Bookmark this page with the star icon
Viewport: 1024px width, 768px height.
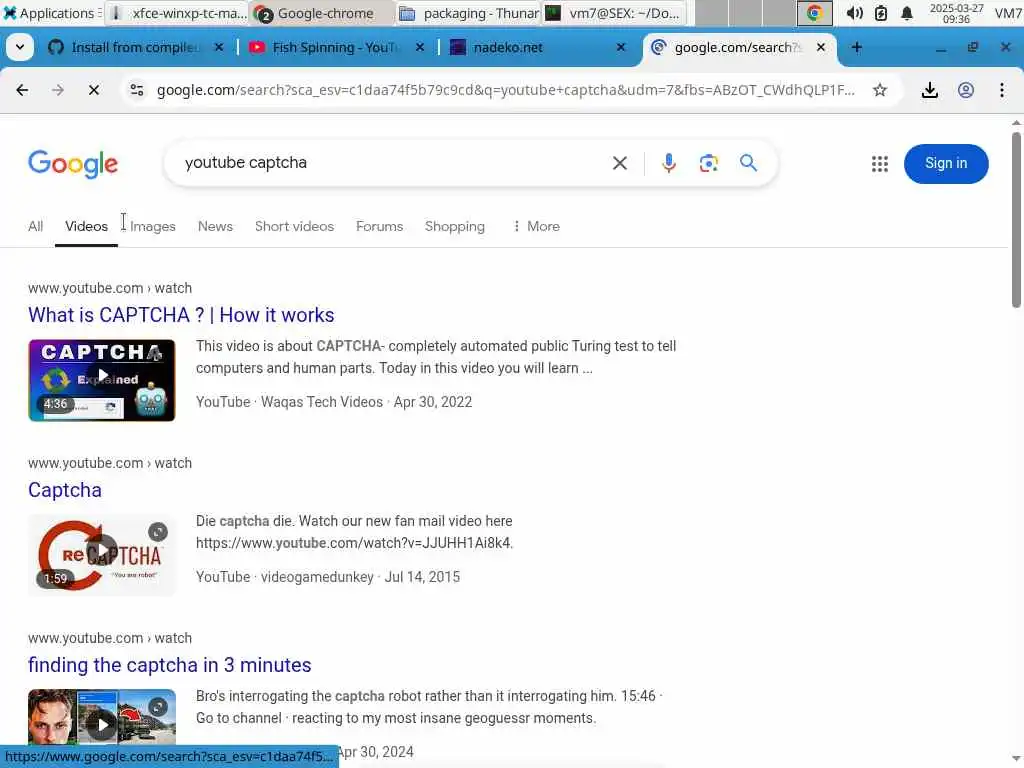point(880,90)
